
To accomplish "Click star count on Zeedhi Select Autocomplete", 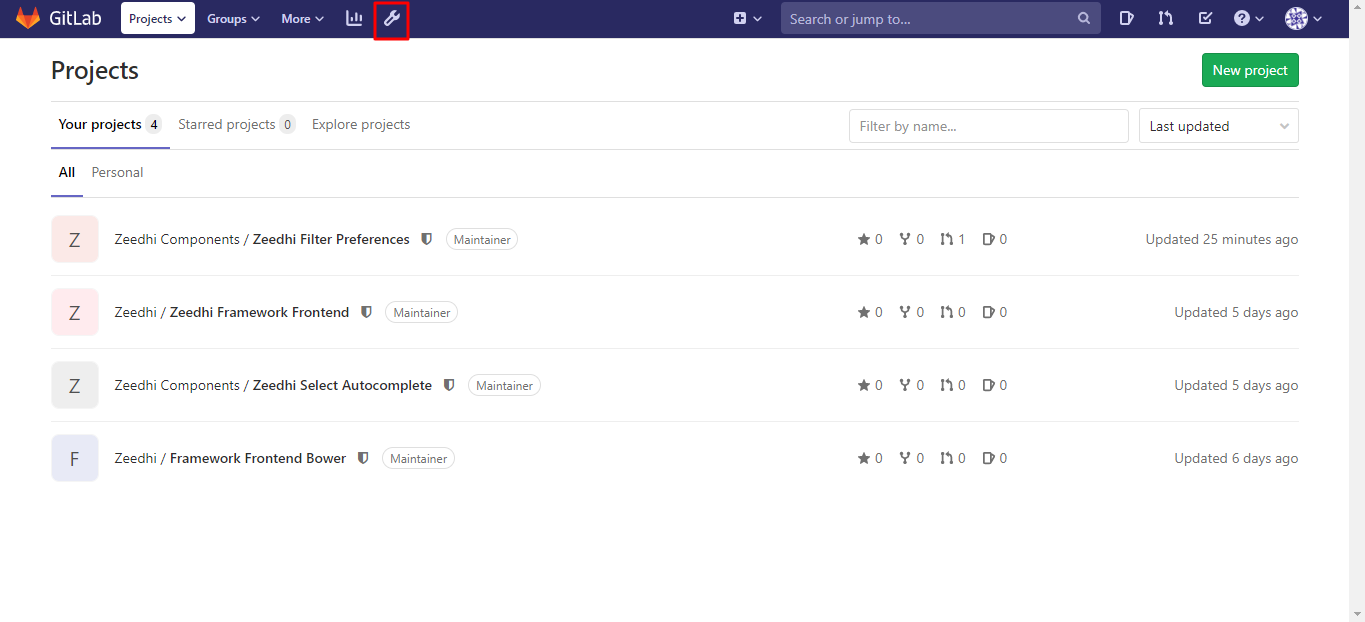I will (870, 385).
